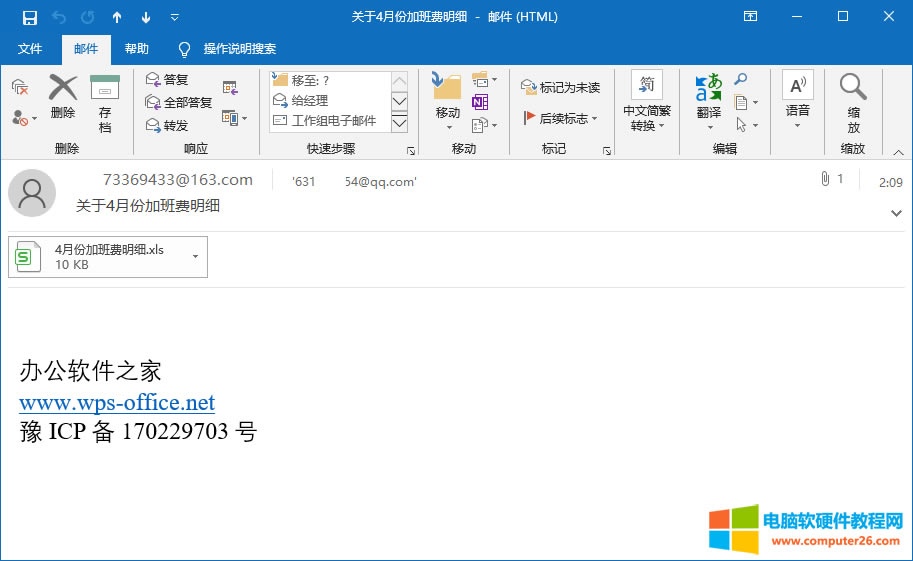Click the save icon in title bar
The height and width of the screenshot is (561, 913).
click(30, 17)
